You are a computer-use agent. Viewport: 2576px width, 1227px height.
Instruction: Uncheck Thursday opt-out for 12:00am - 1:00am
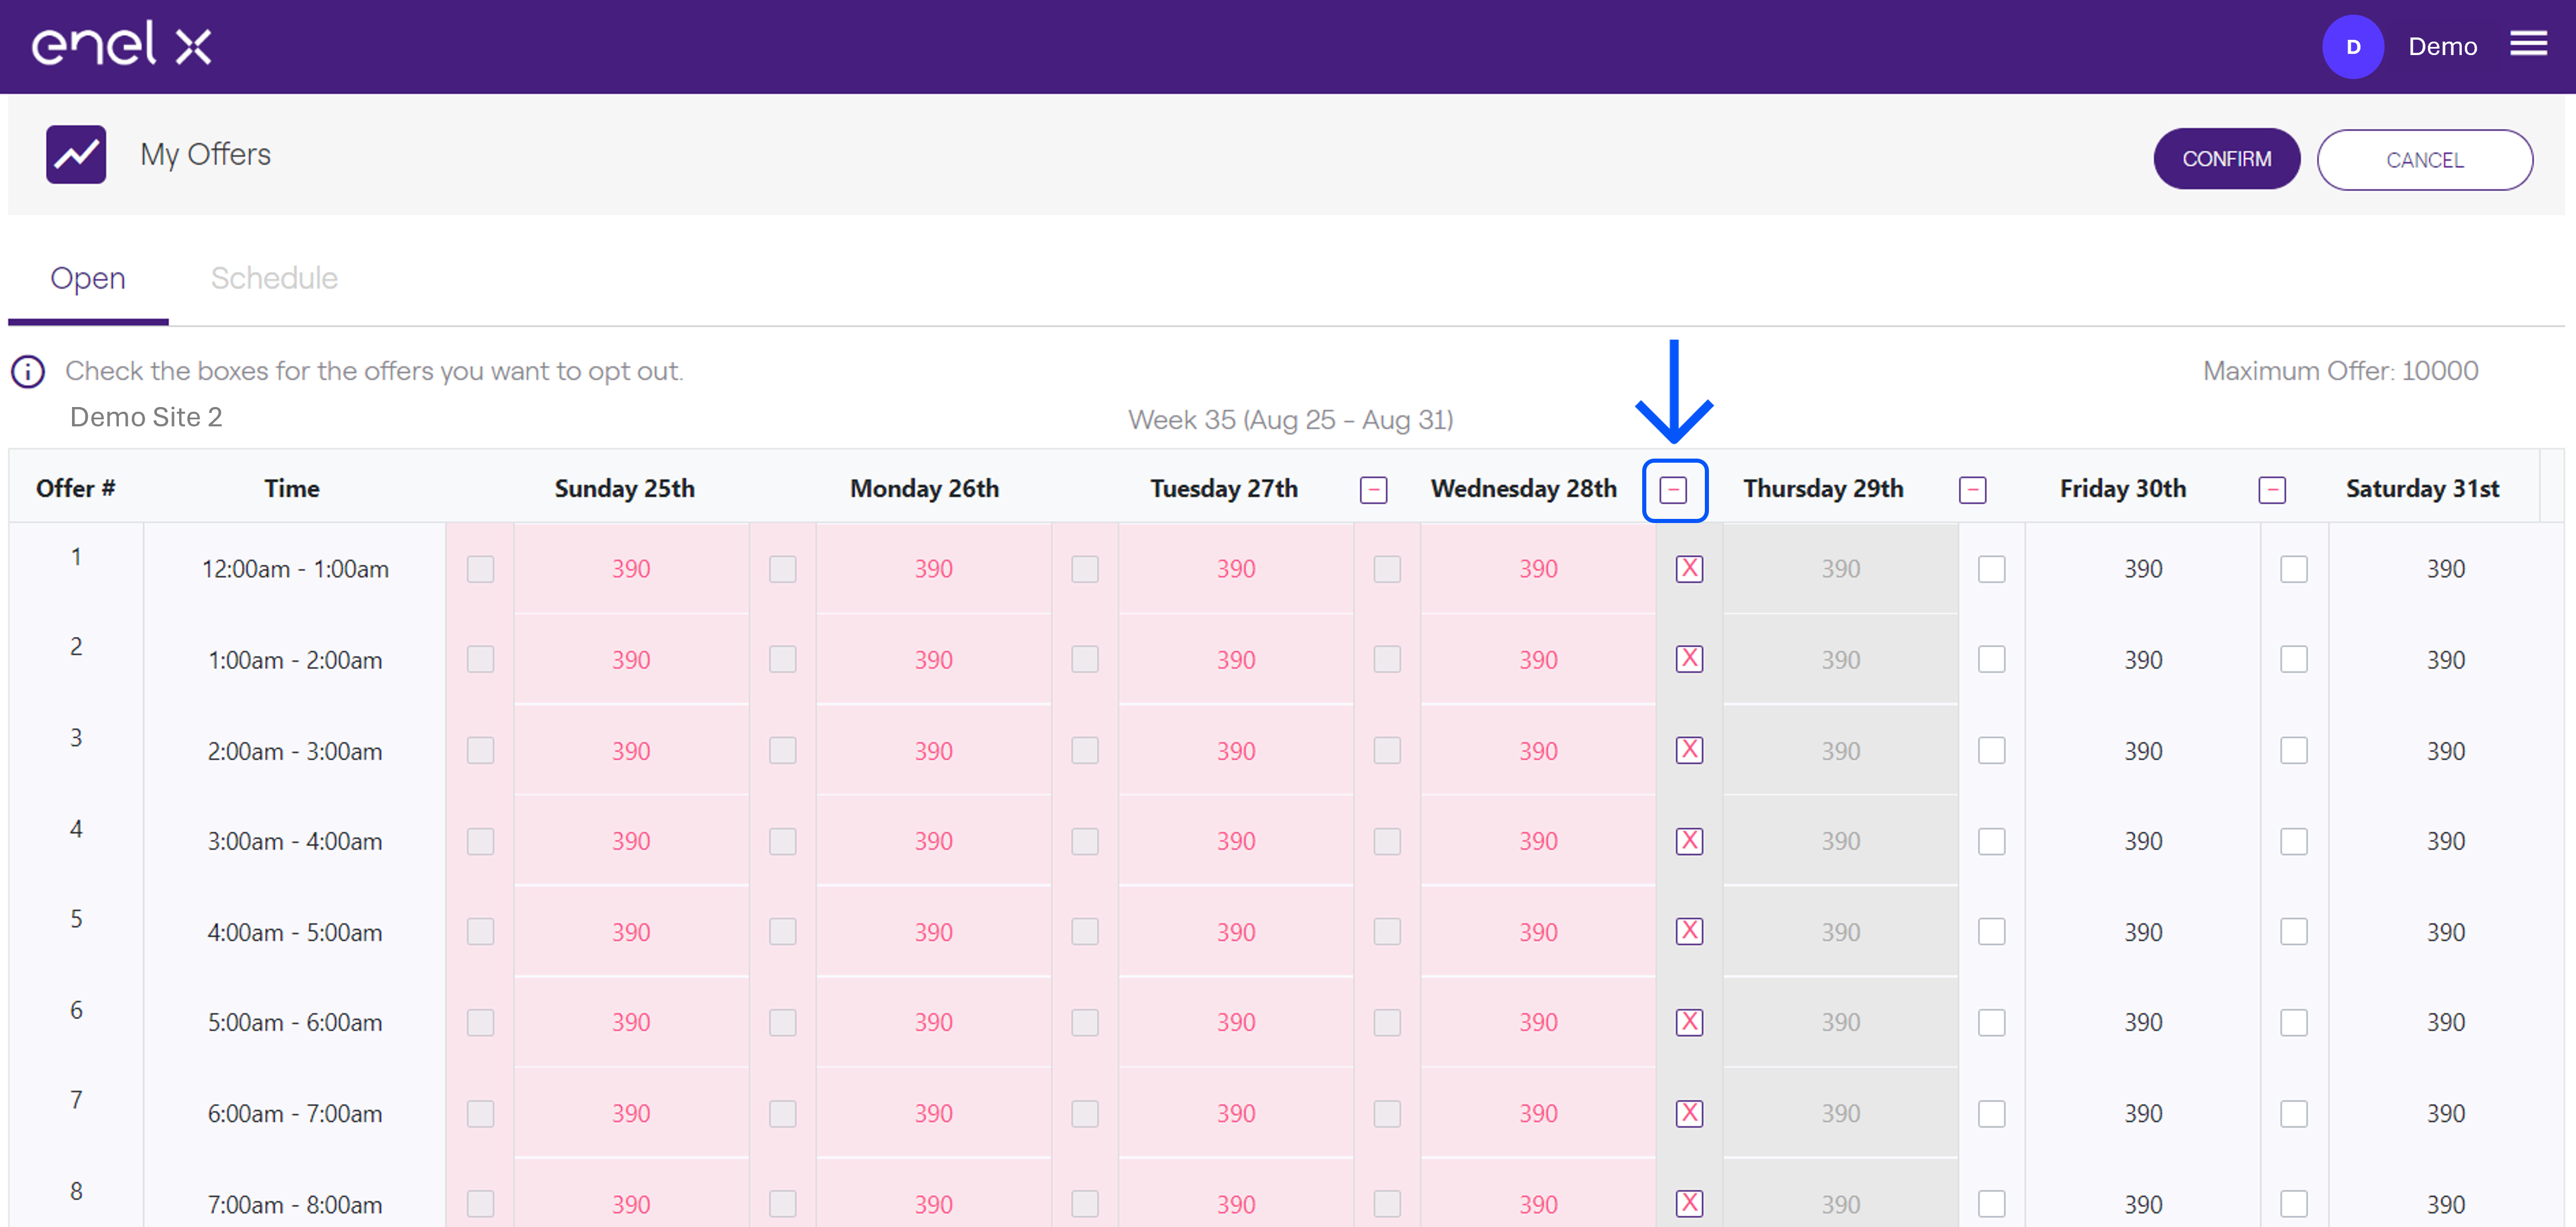coord(1689,569)
